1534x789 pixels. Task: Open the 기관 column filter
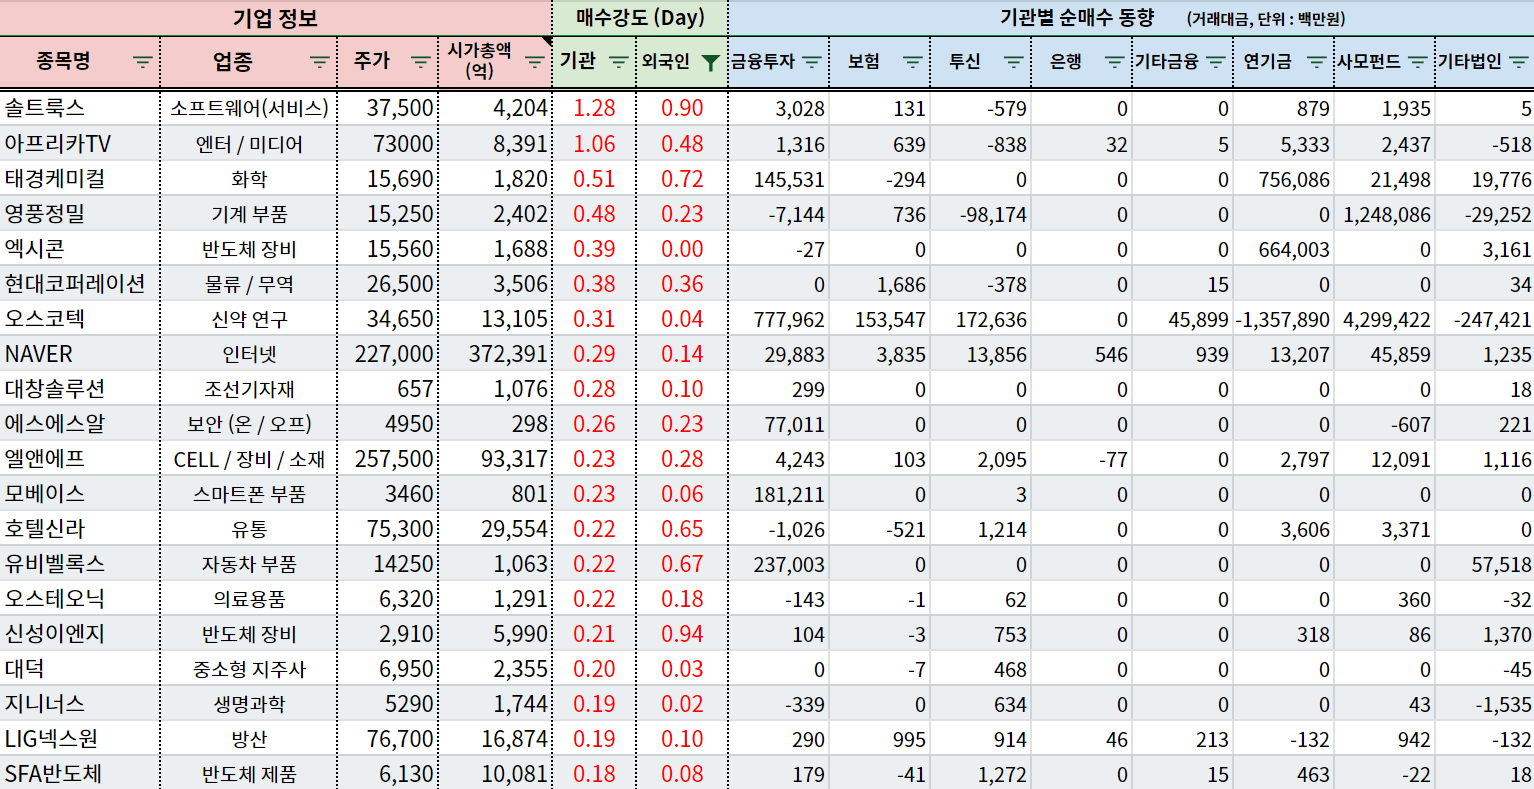coord(619,62)
